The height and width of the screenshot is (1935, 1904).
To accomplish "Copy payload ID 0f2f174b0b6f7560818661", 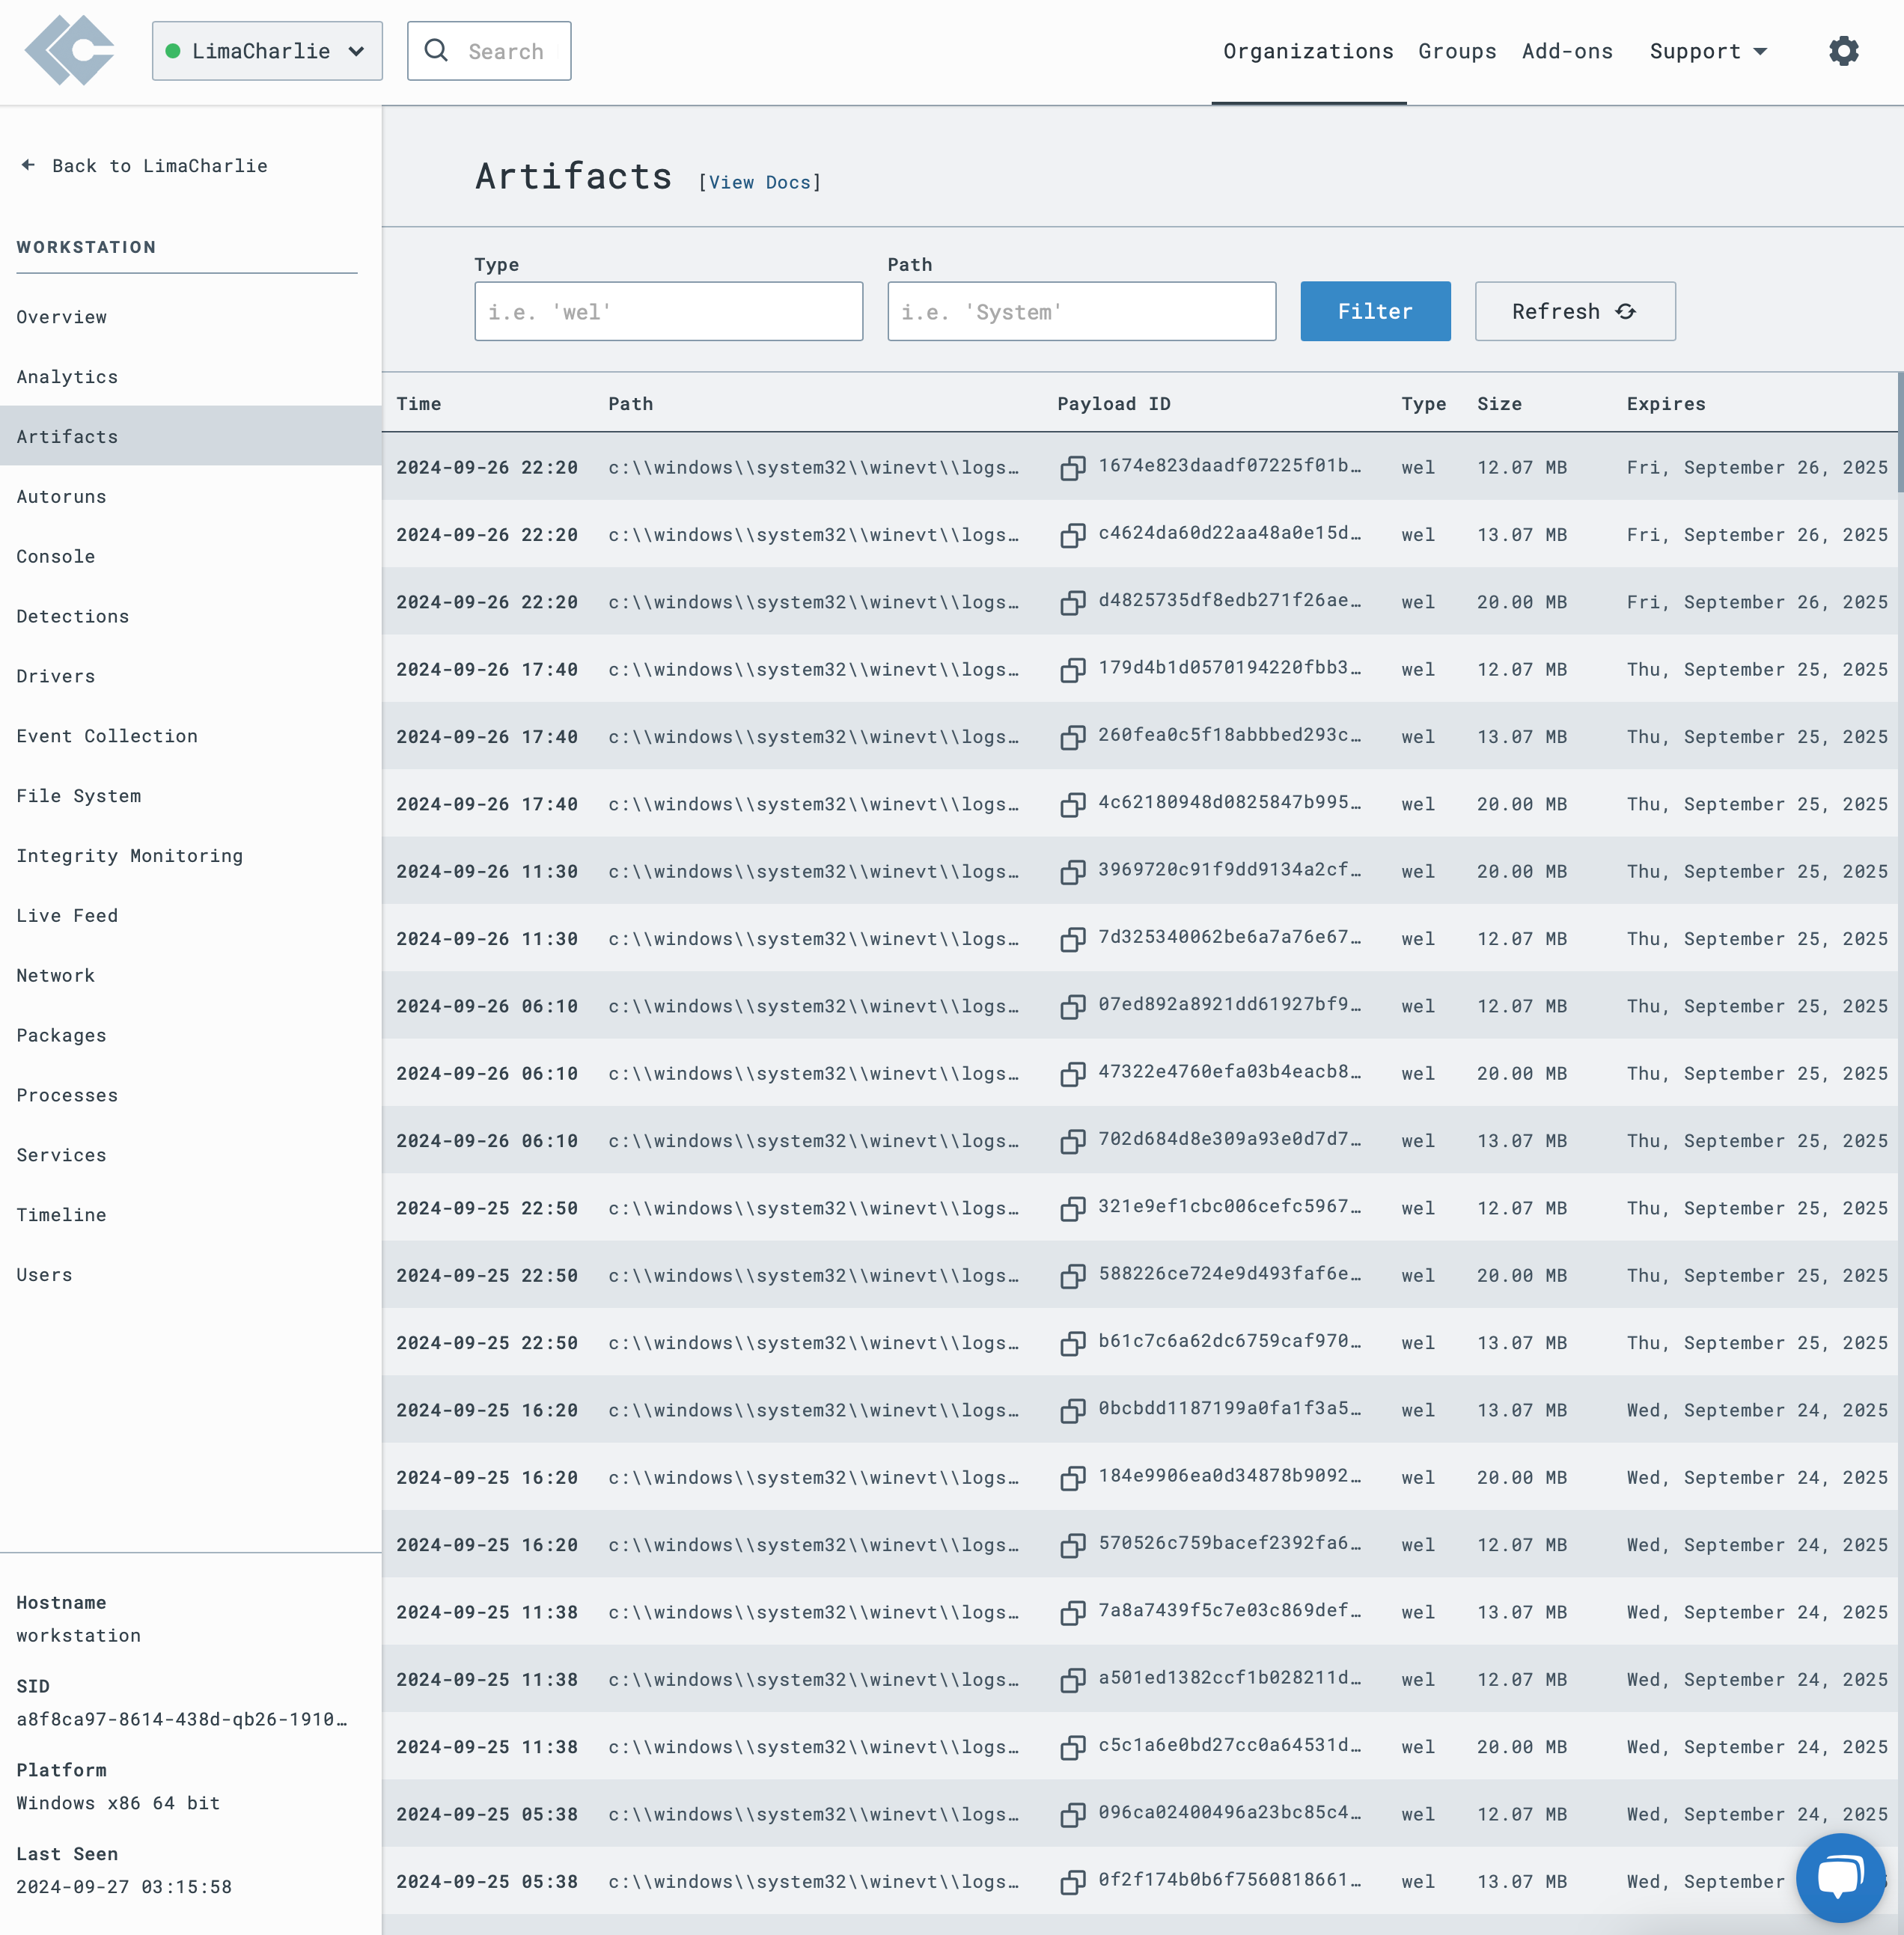I will (1073, 1882).
